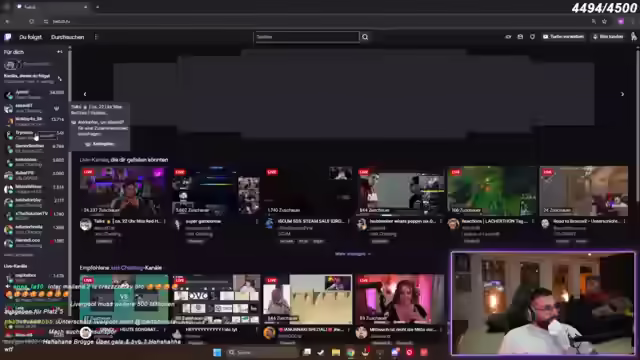Open the 'Durchsuchen' browse tab
Viewport: 640px width, 360px height.
coord(67,37)
